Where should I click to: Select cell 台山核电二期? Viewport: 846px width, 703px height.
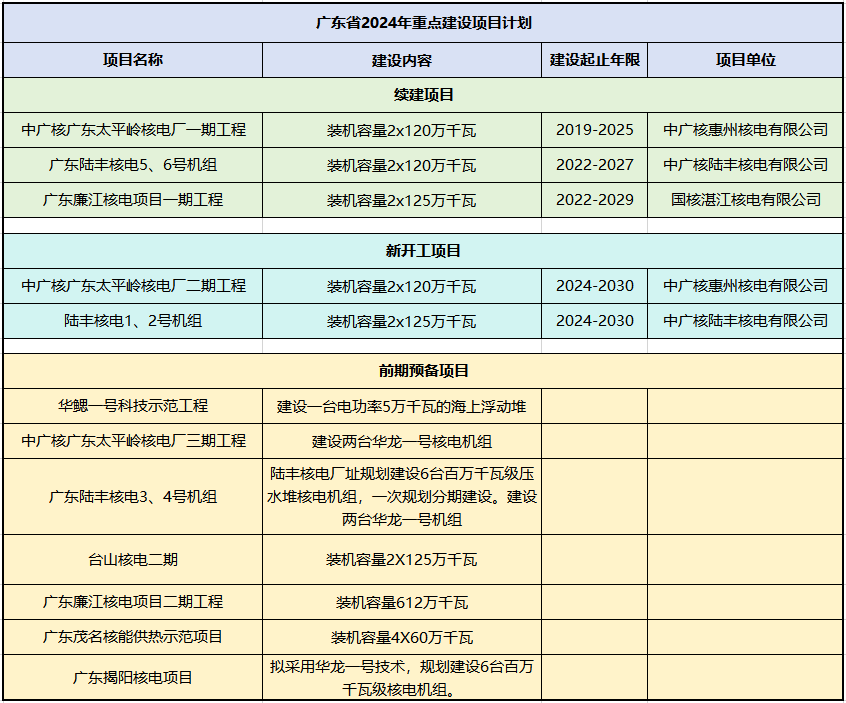point(133,559)
